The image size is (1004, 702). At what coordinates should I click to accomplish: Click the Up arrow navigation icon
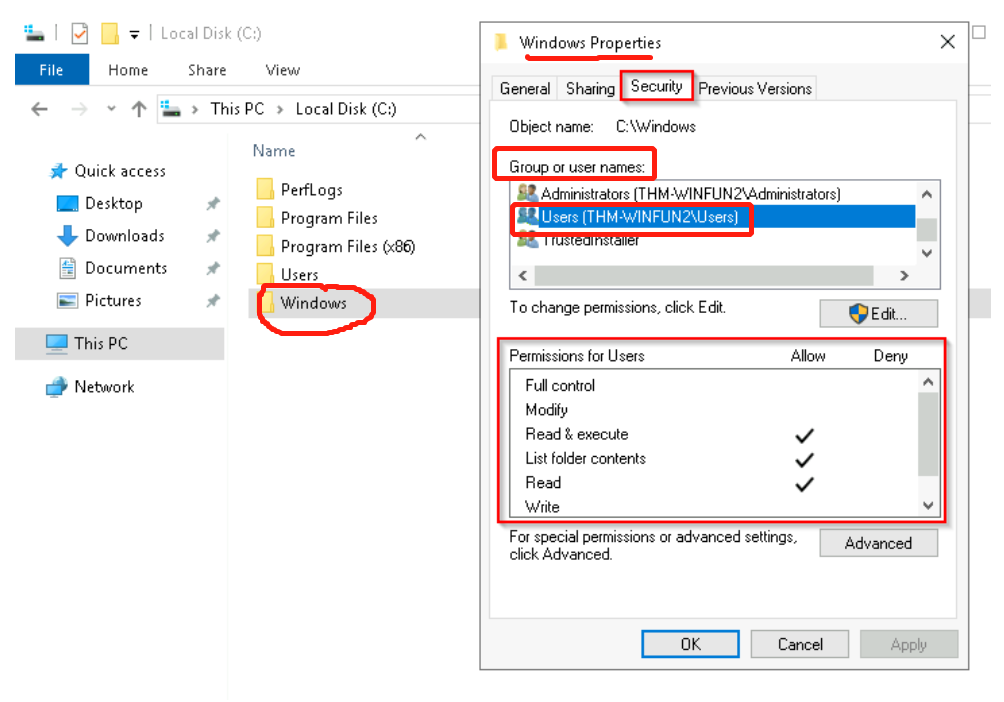[x=139, y=109]
